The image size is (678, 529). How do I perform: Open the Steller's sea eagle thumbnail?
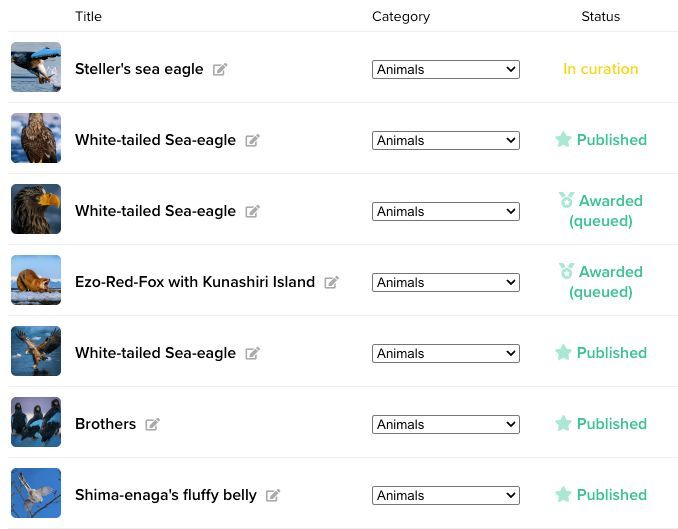coord(36,67)
